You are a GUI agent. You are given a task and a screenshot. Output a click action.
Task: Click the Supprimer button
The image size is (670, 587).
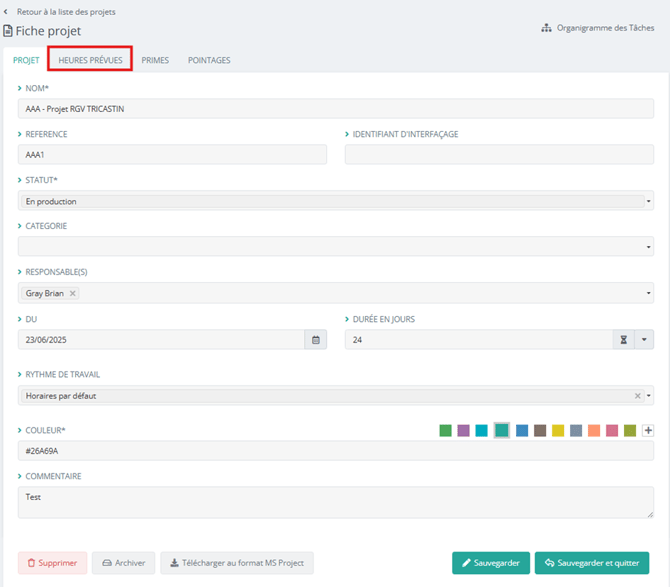(52, 563)
